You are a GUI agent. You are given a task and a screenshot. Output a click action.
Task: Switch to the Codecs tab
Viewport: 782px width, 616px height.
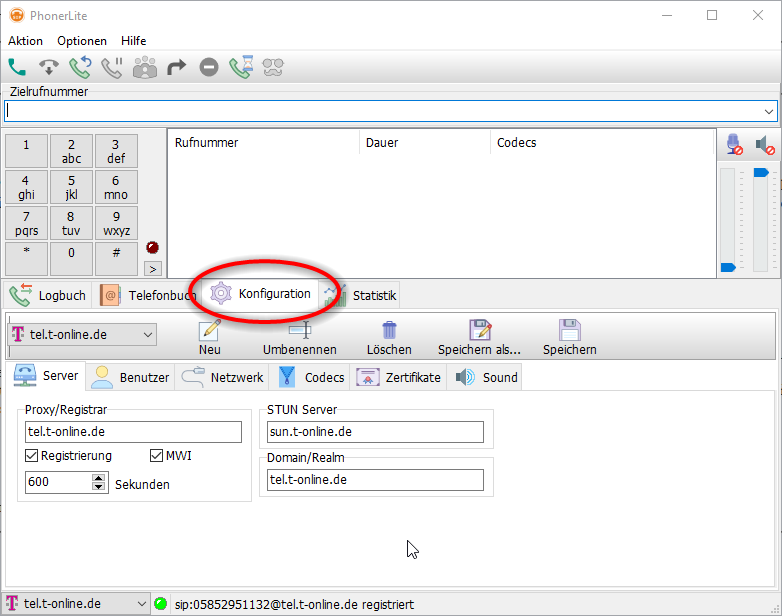[313, 377]
